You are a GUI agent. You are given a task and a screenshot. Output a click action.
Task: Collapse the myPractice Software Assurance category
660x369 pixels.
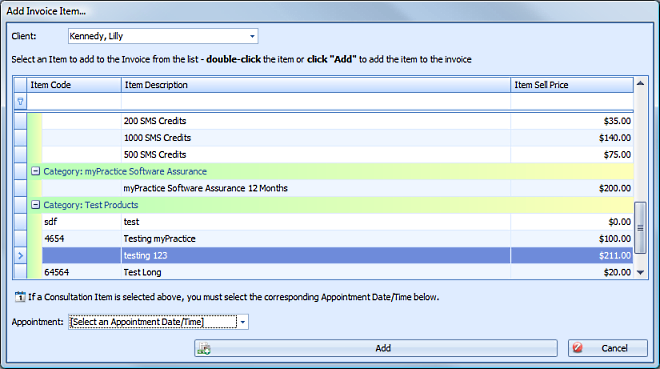36,171
